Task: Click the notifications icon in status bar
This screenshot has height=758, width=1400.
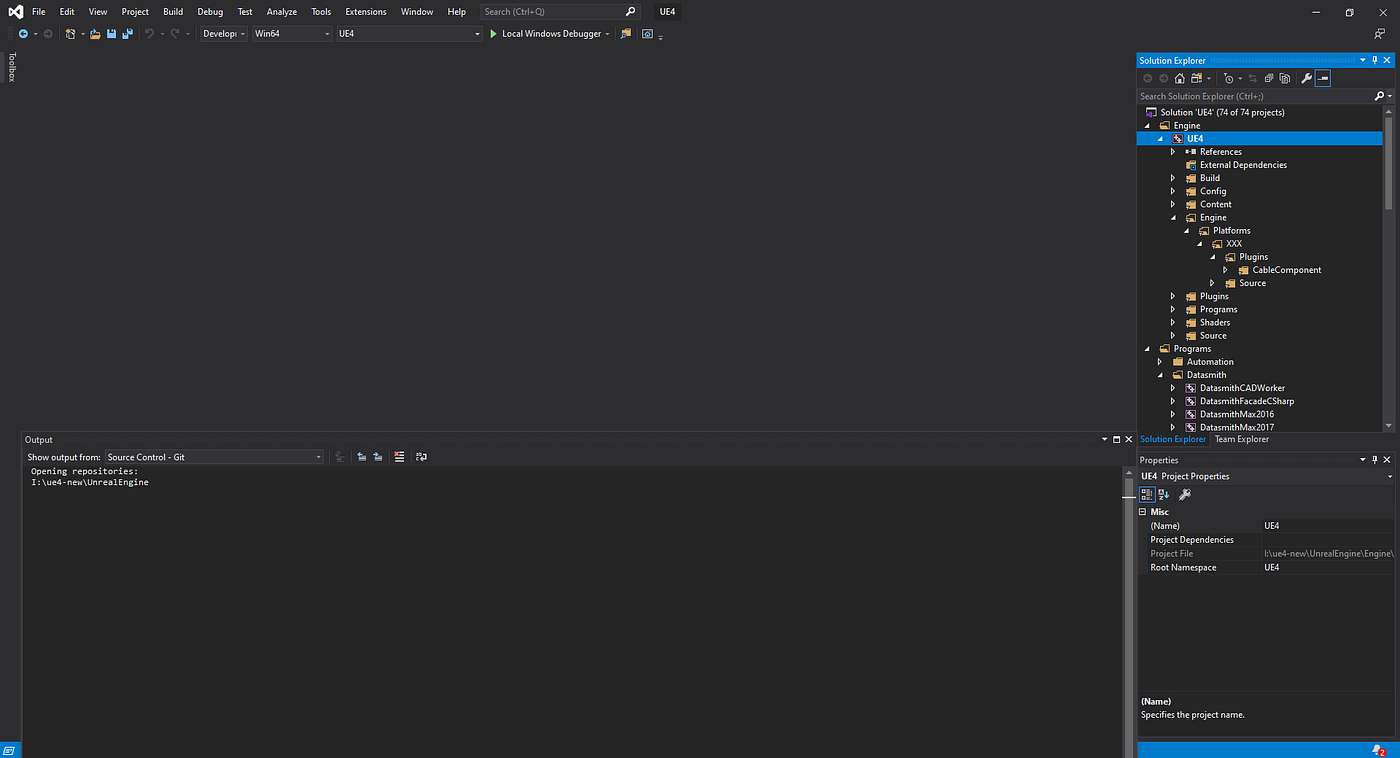Action: 1378,750
